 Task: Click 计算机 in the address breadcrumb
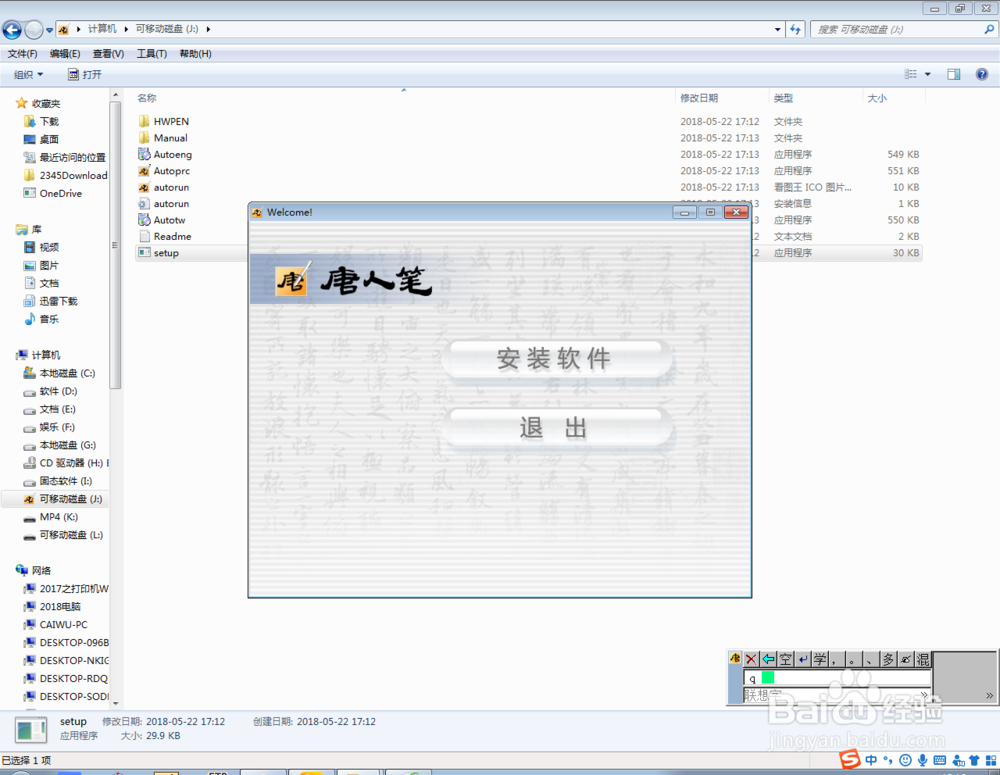(102, 29)
